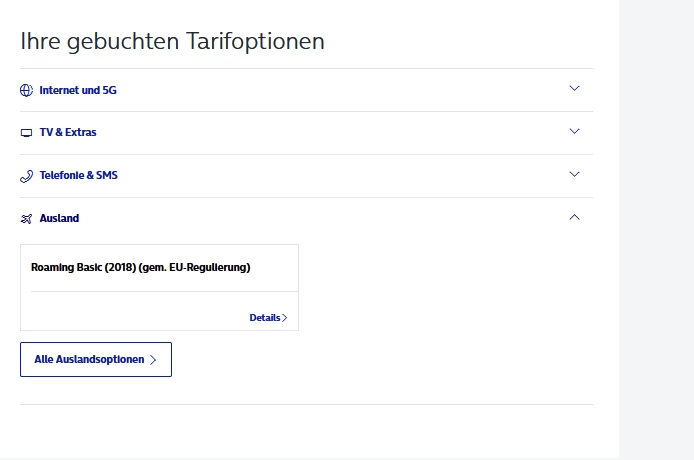This screenshot has width=694, height=460.
Task: Click the Ihre gebuchten Tarifoptionen heading
Action: pyautogui.click(x=172, y=41)
